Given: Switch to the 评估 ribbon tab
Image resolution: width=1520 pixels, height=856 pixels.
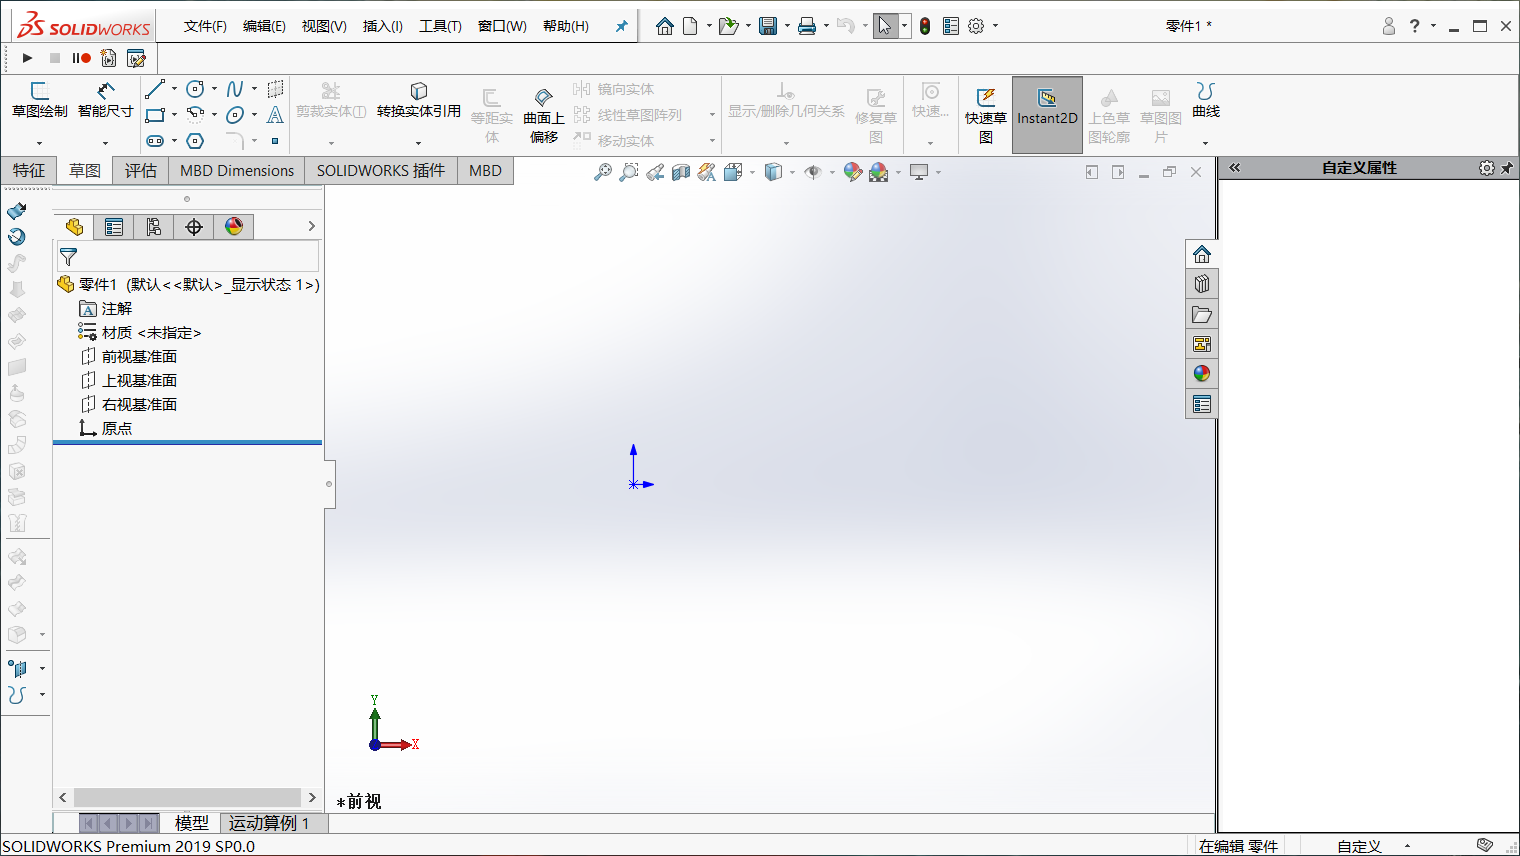Looking at the screenshot, I should pos(141,171).
